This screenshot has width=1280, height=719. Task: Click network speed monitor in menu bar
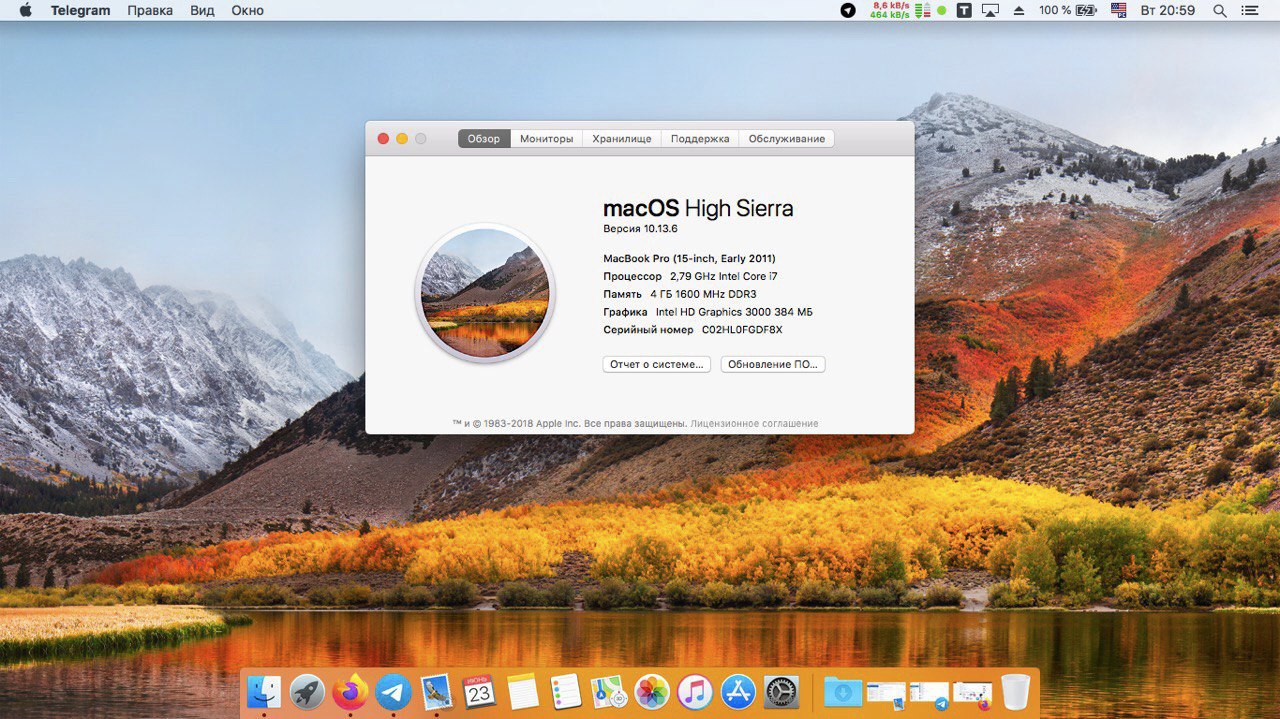click(x=900, y=10)
